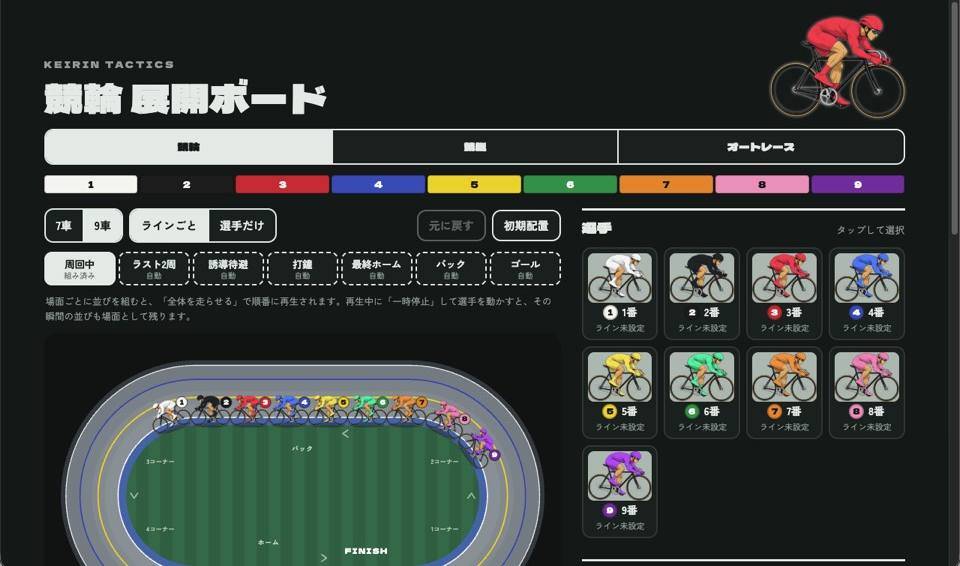The height and width of the screenshot is (566, 960).
Task: Click the タップして選択 hint text
Action: (x=870, y=230)
